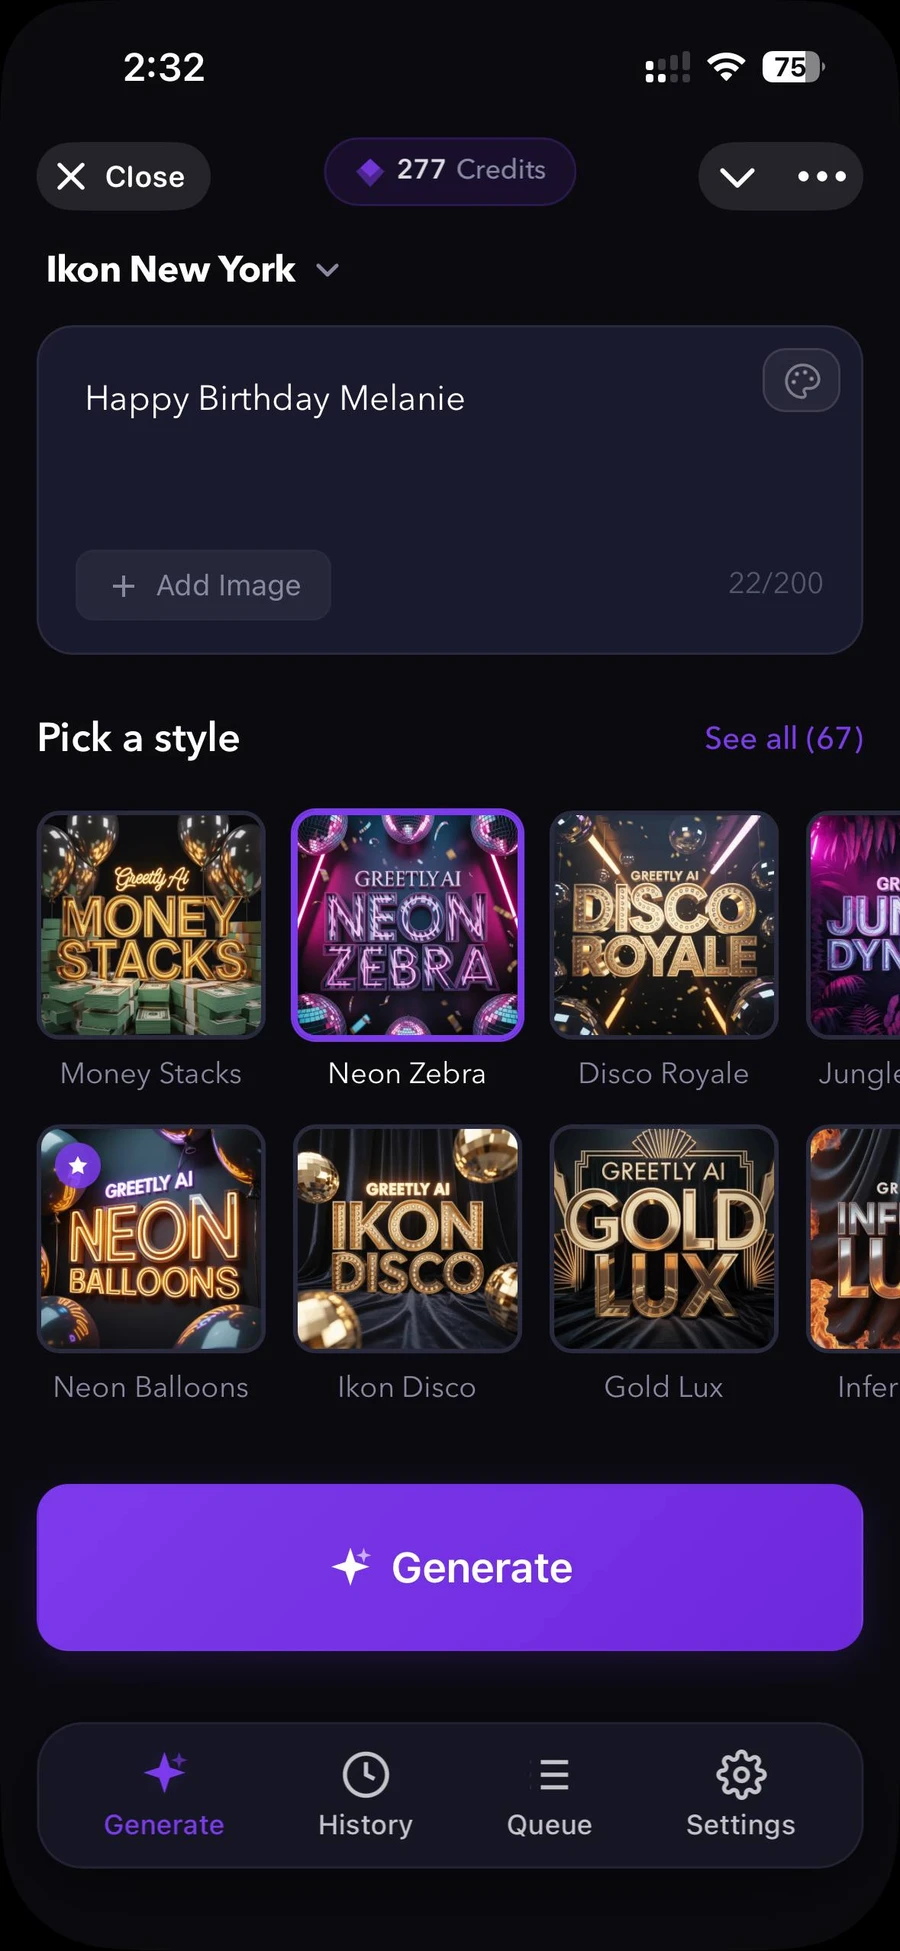Open History clock icon tab
This screenshot has height=1951, width=900.
click(365, 1795)
